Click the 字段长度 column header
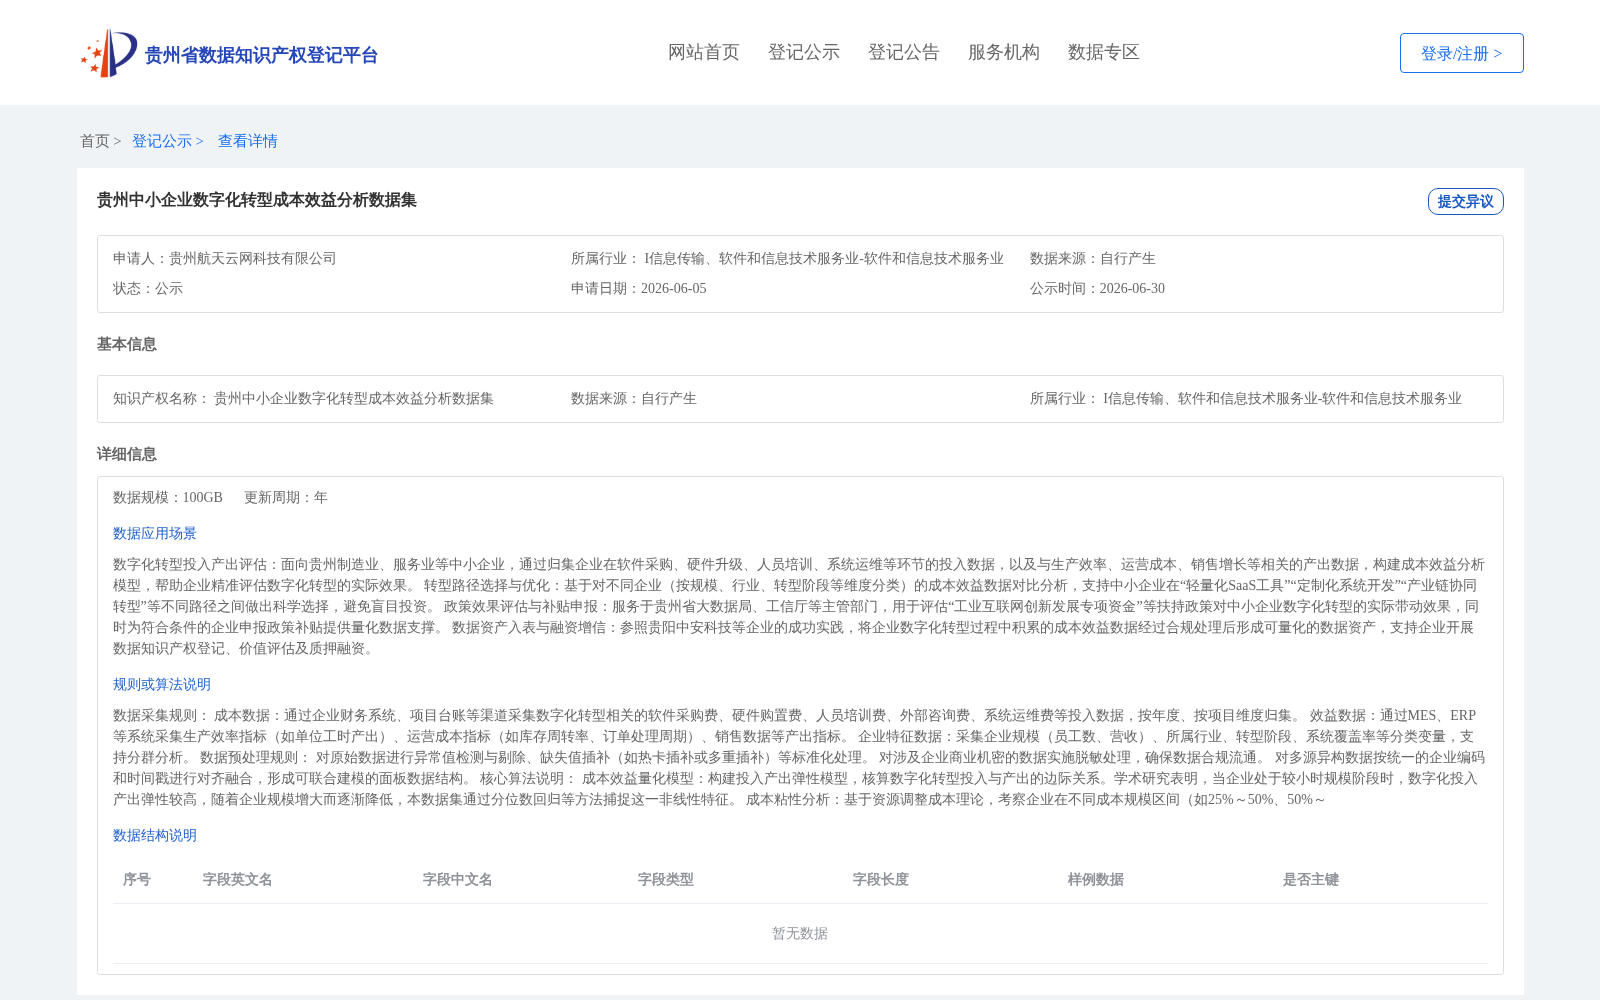Viewport: 1600px width, 1000px height. tap(881, 879)
